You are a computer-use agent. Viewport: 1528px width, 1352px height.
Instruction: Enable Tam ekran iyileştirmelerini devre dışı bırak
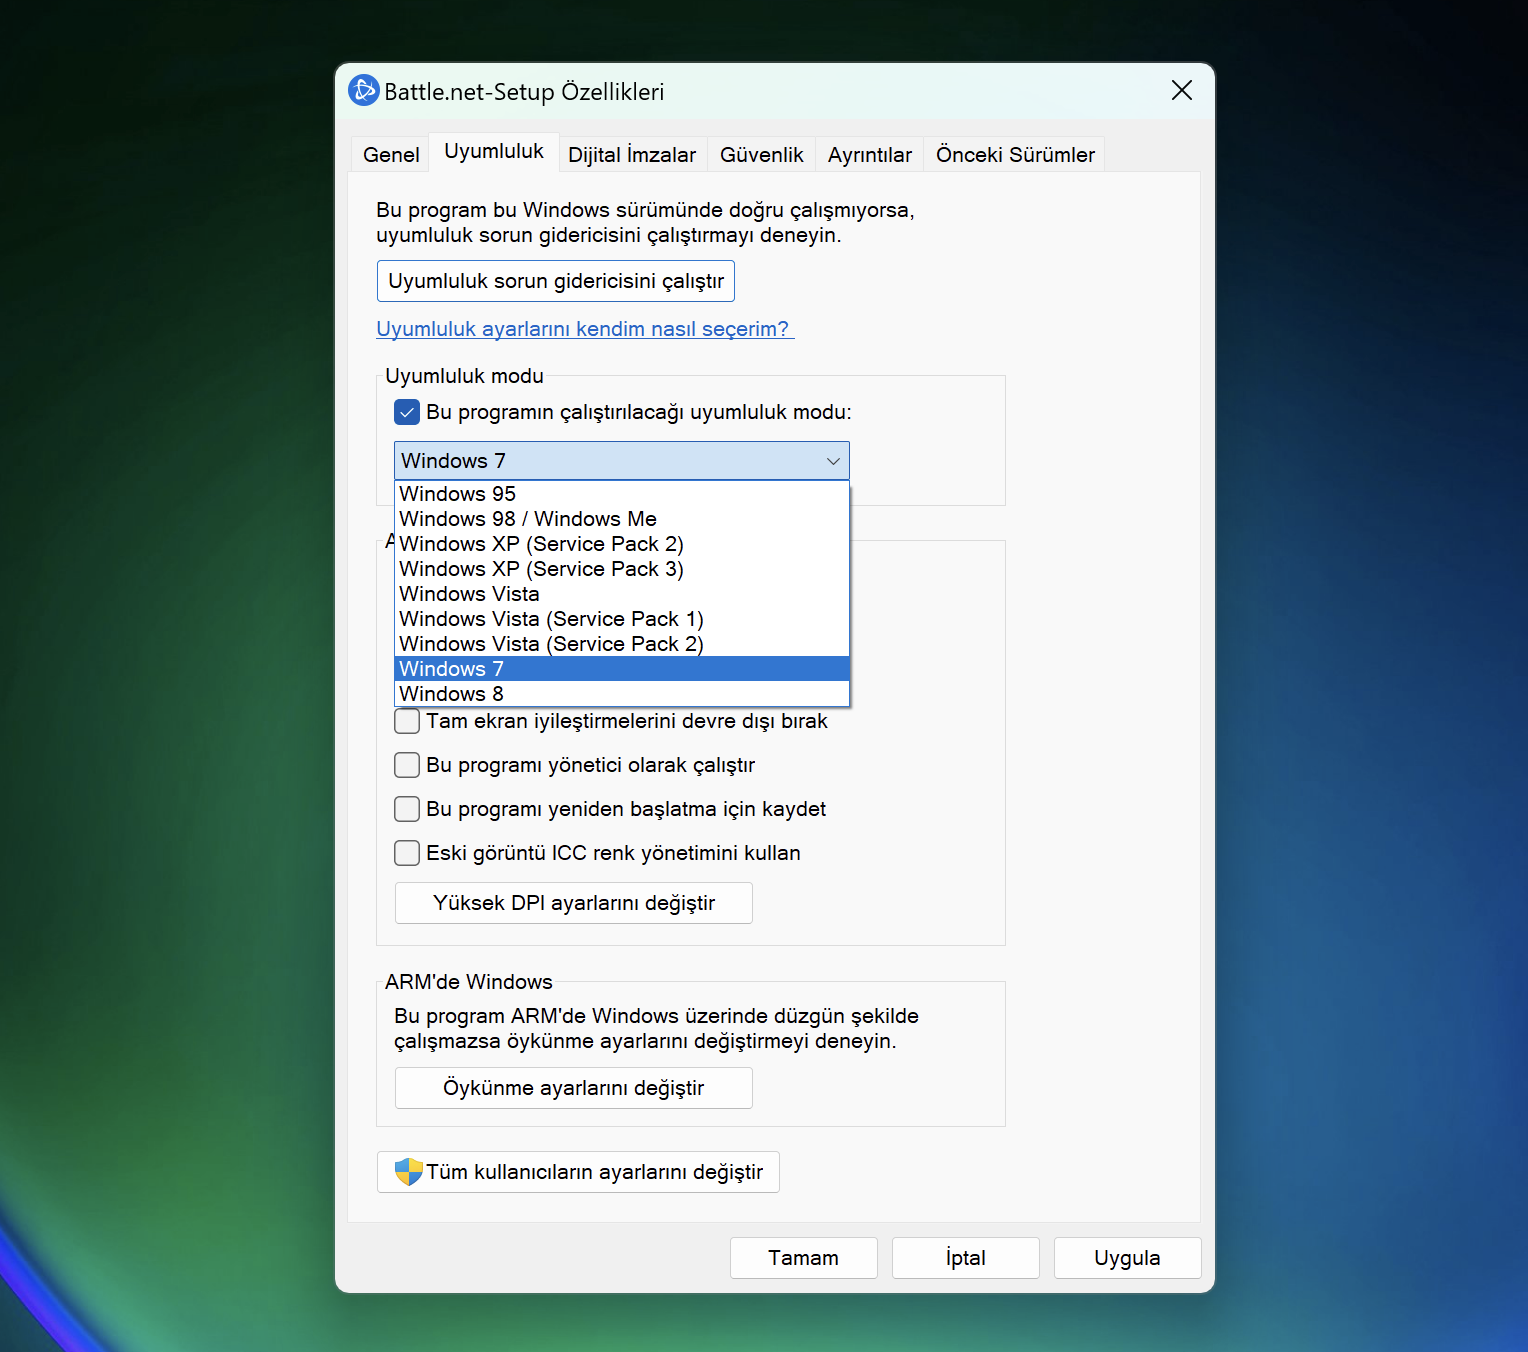click(407, 721)
